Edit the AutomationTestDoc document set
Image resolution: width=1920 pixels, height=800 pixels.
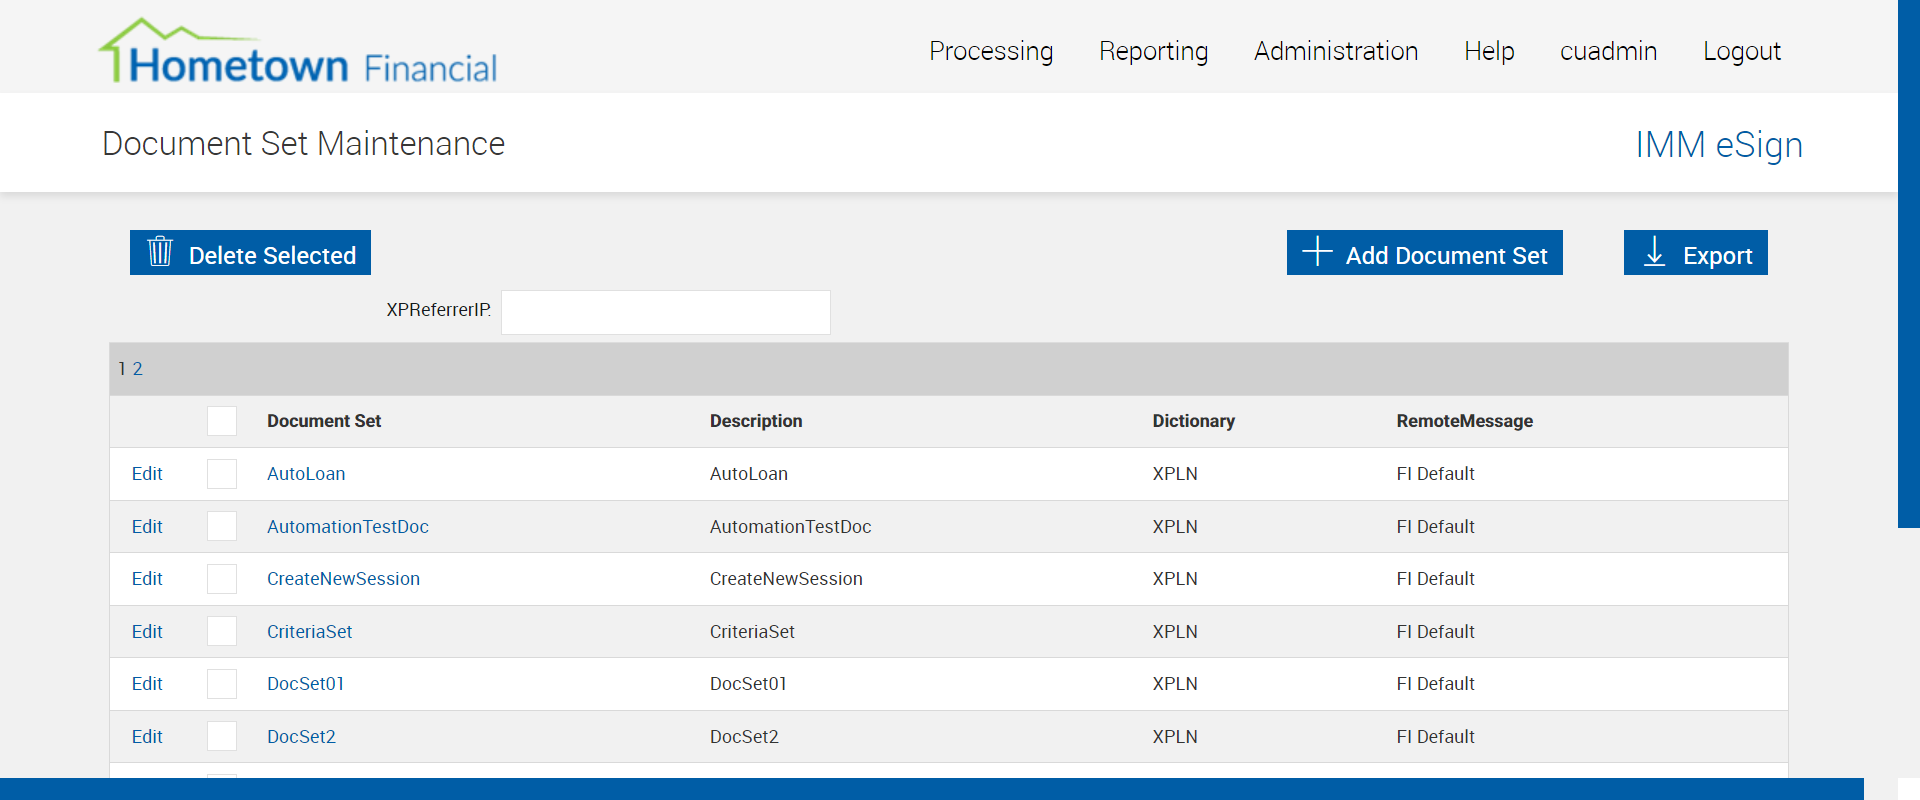point(147,527)
